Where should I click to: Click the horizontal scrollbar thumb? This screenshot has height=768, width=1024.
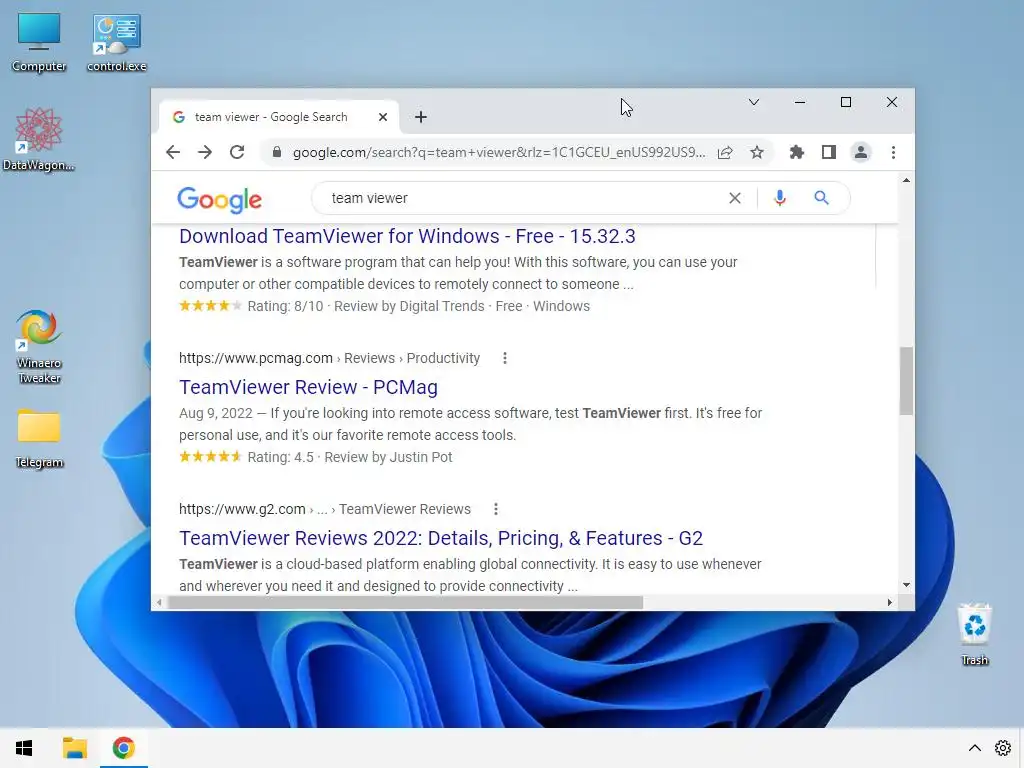[x=405, y=602]
